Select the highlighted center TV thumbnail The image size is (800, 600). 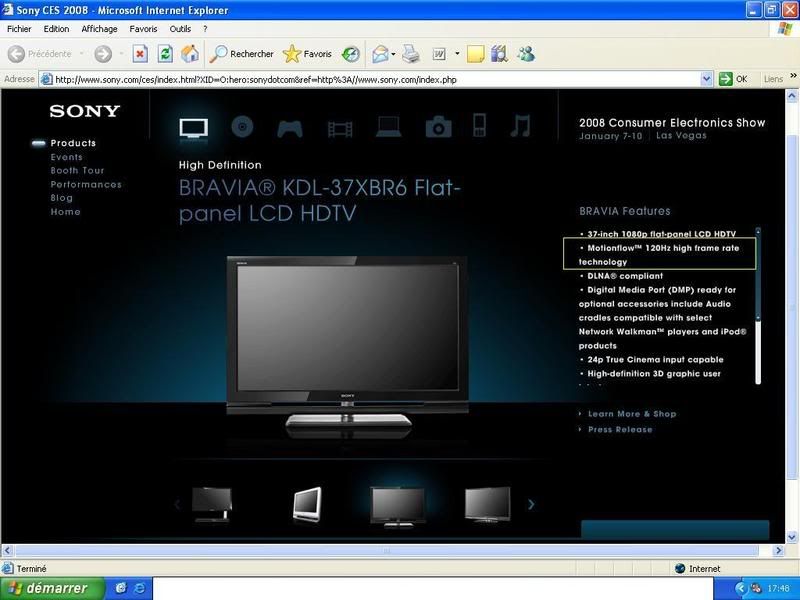click(397, 506)
